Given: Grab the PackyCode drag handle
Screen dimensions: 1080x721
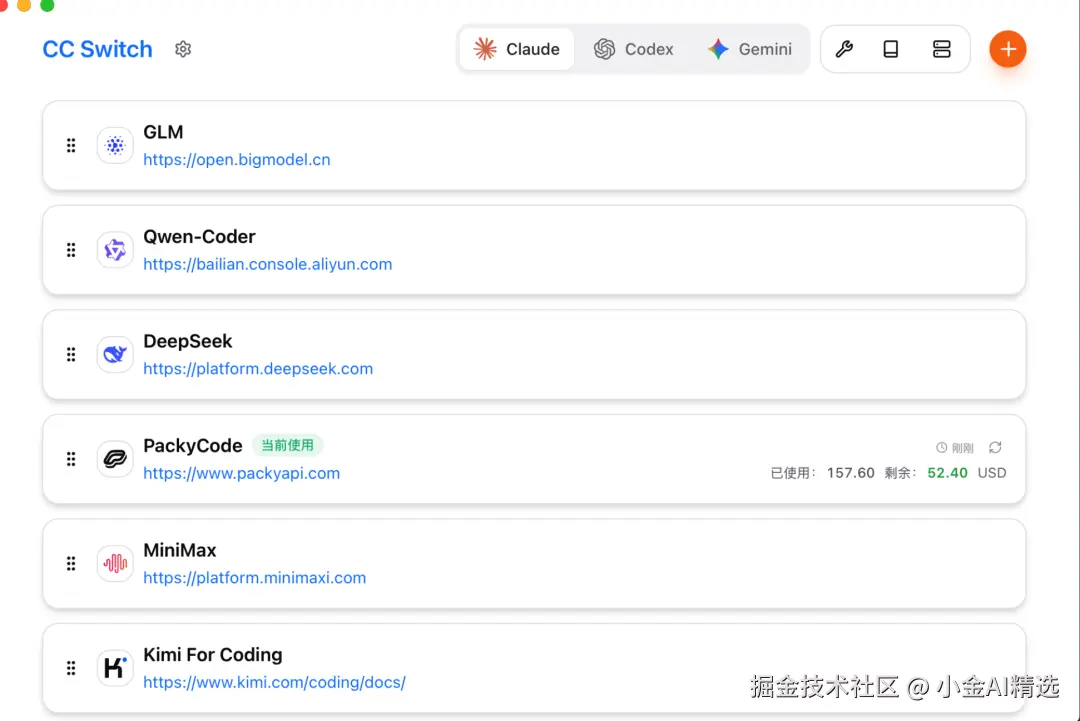Looking at the screenshot, I should [71, 459].
